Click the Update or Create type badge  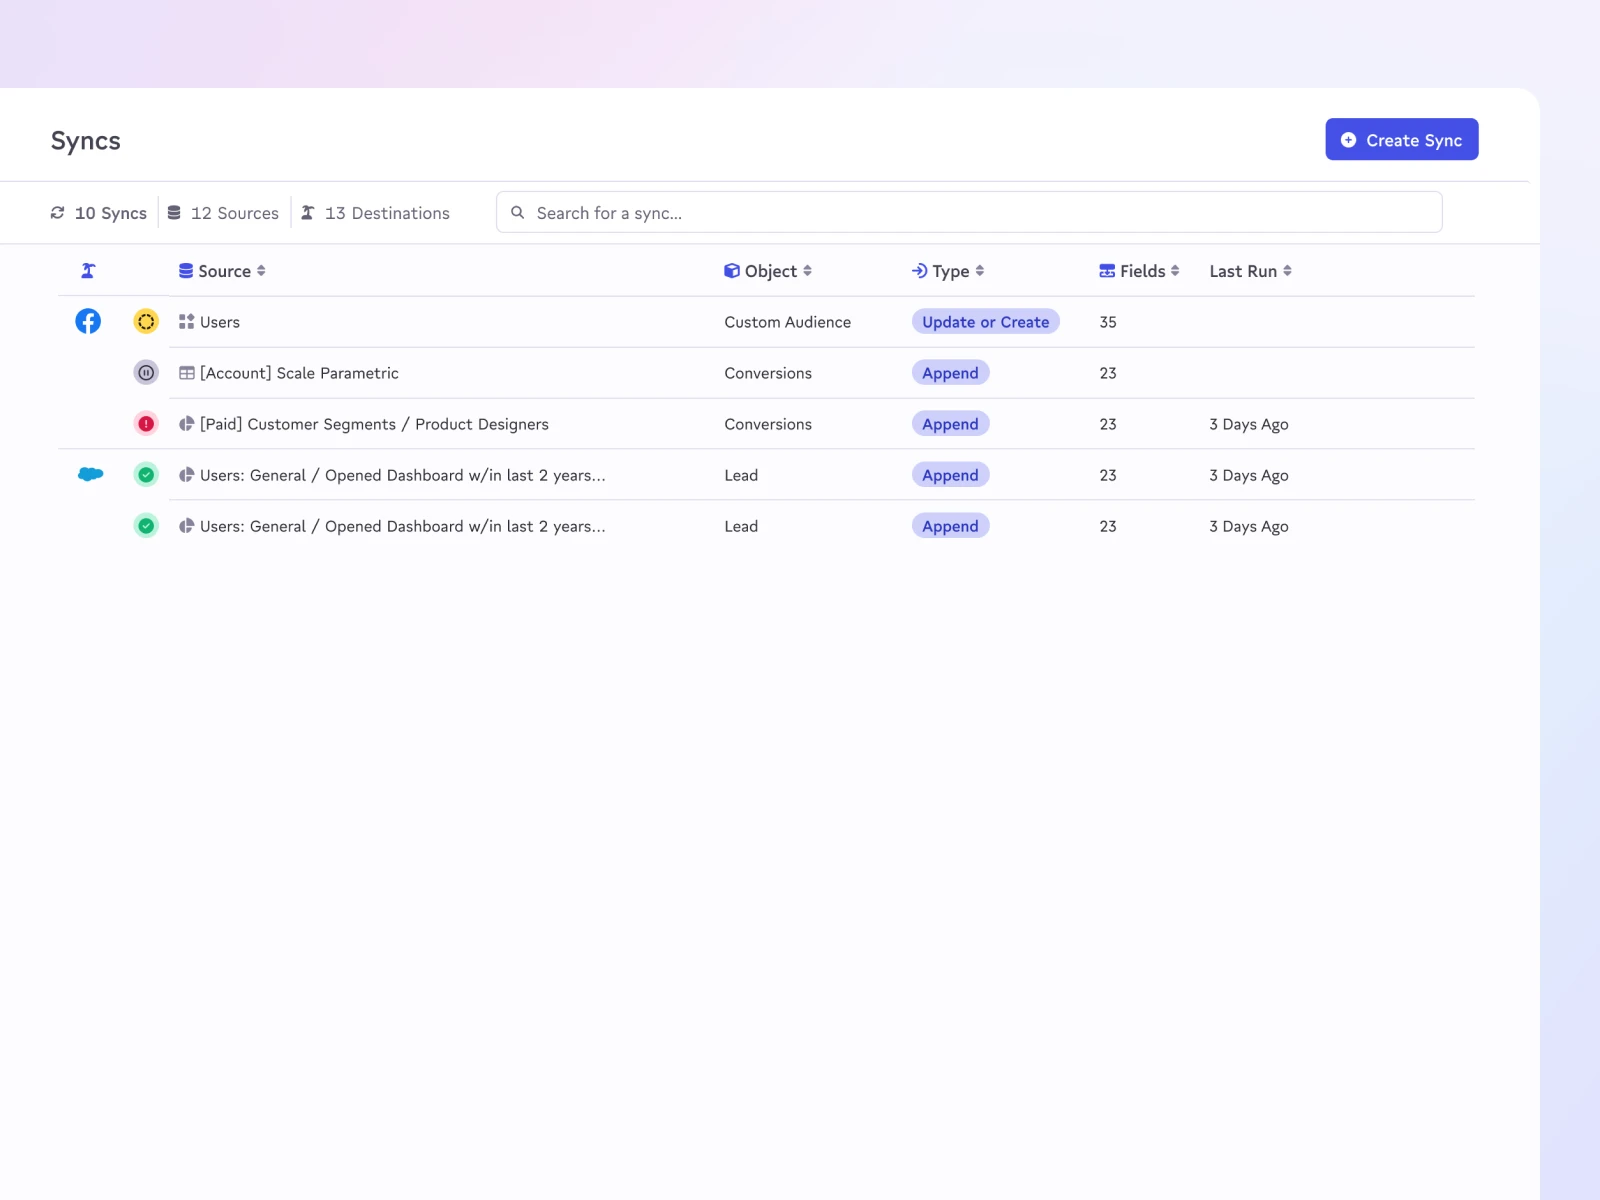(x=985, y=322)
